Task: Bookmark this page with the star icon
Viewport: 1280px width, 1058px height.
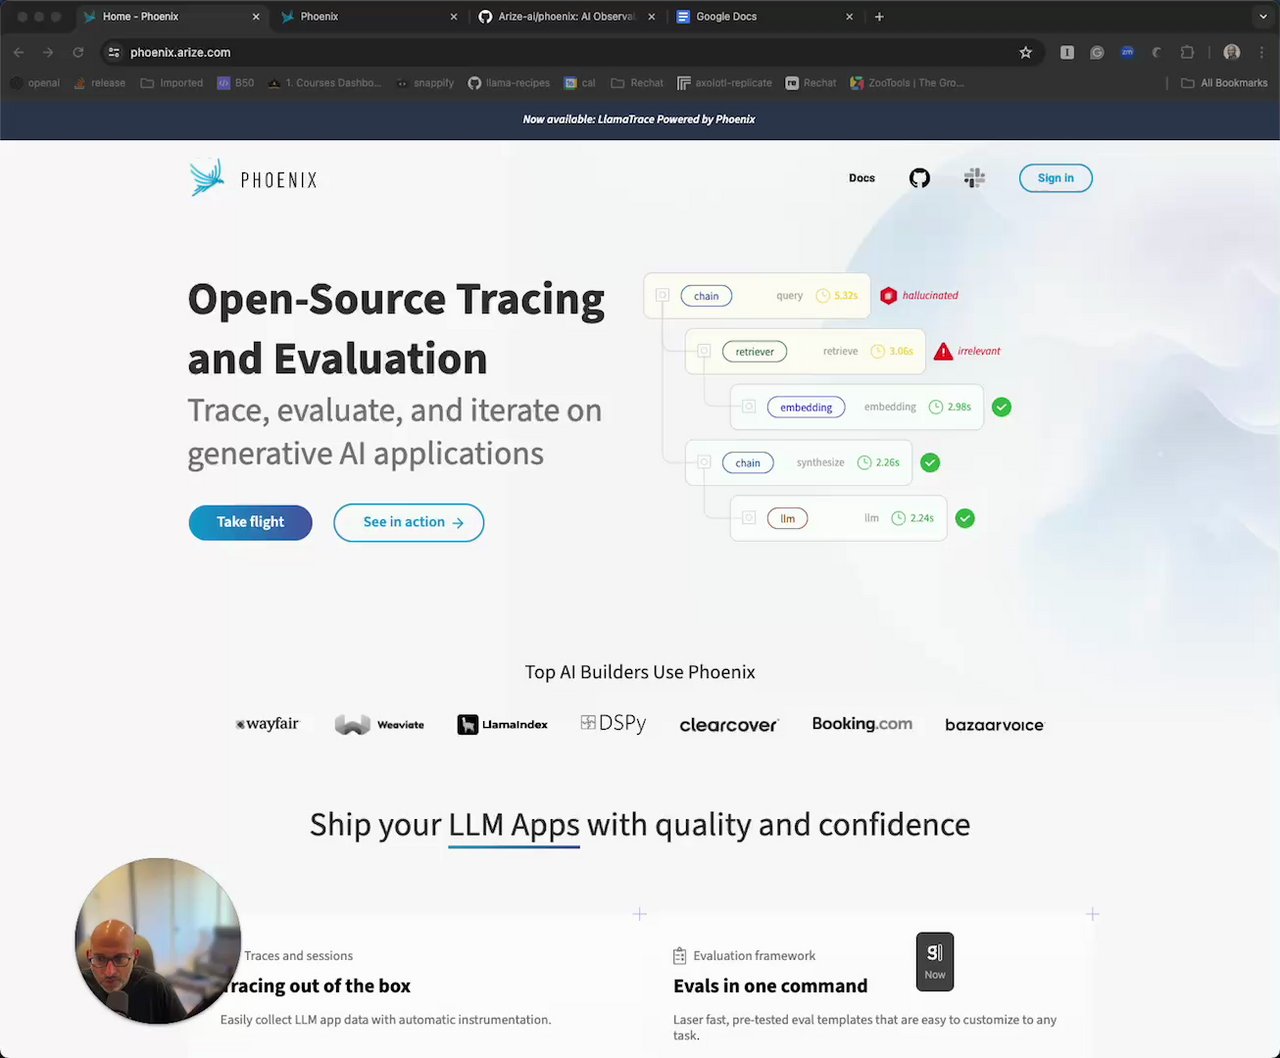Action: tap(1025, 52)
